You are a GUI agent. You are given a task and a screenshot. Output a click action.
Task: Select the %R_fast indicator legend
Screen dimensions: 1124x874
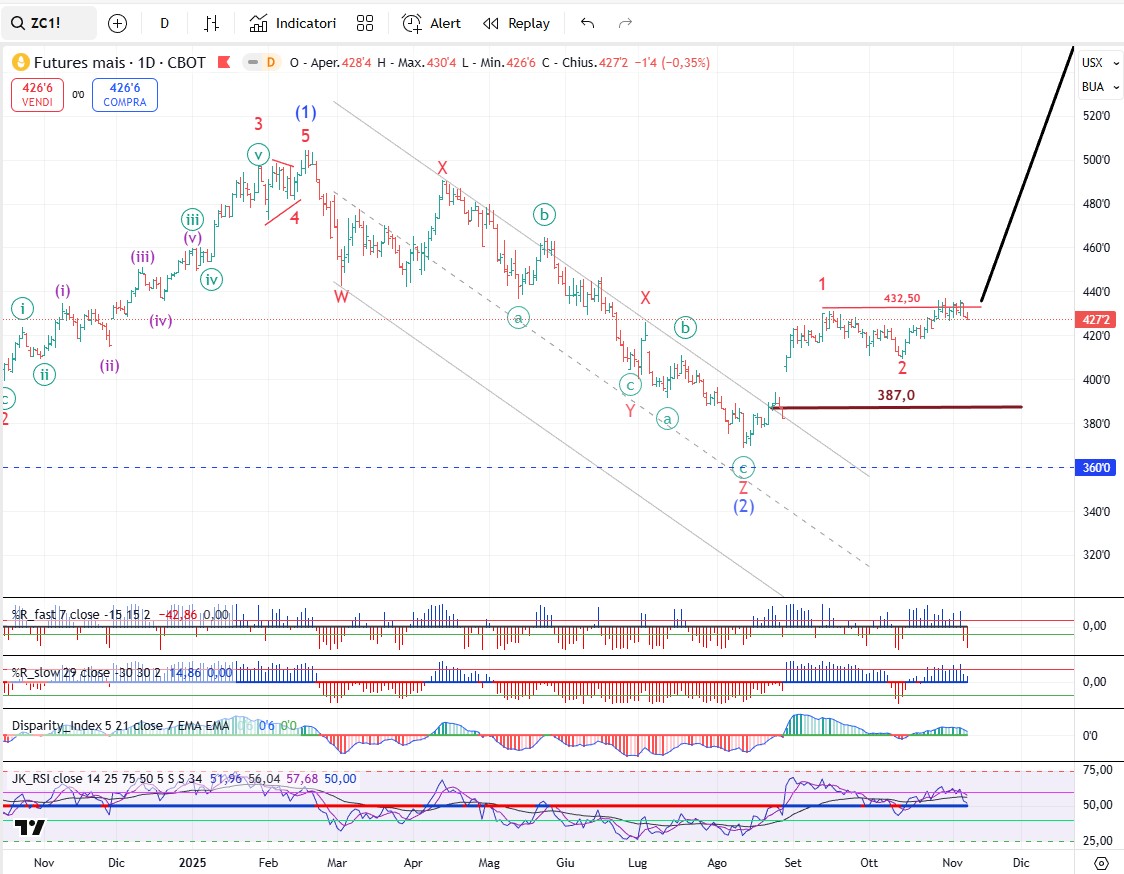coord(80,614)
